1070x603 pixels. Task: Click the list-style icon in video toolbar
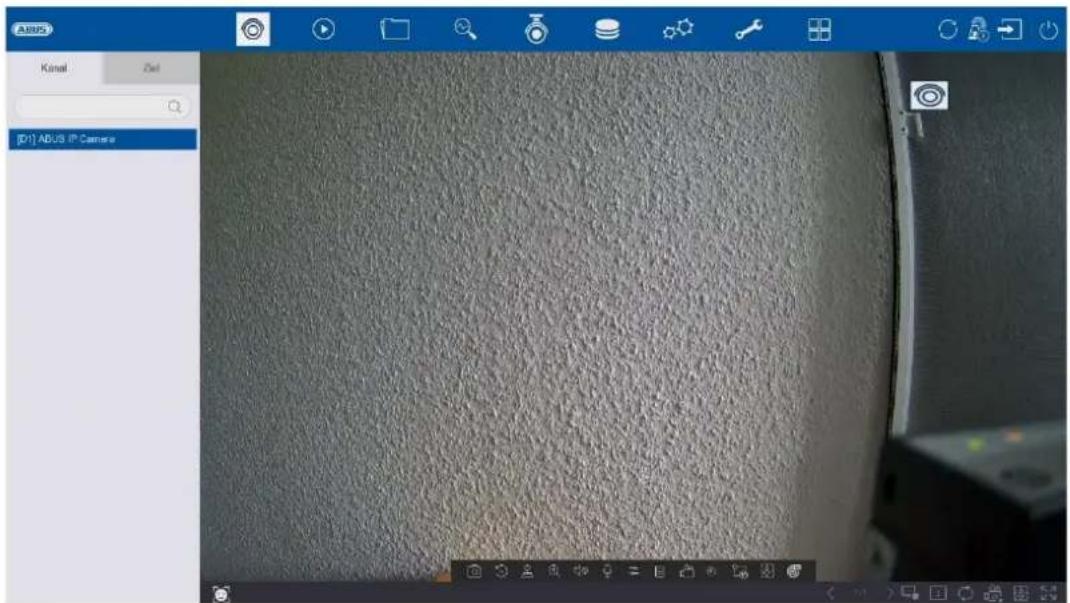pos(660,572)
